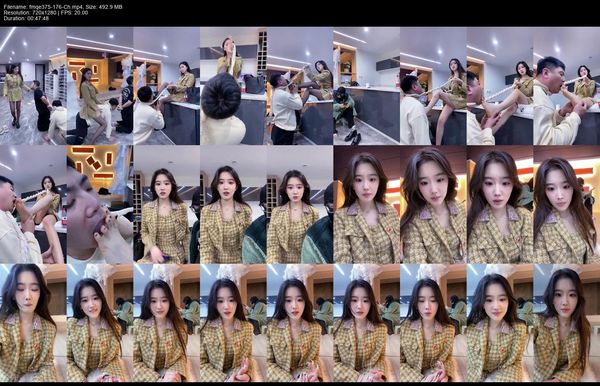Open first thumbnail with woman standing in hallway
The width and height of the screenshot is (600, 386).
coord(33,86)
